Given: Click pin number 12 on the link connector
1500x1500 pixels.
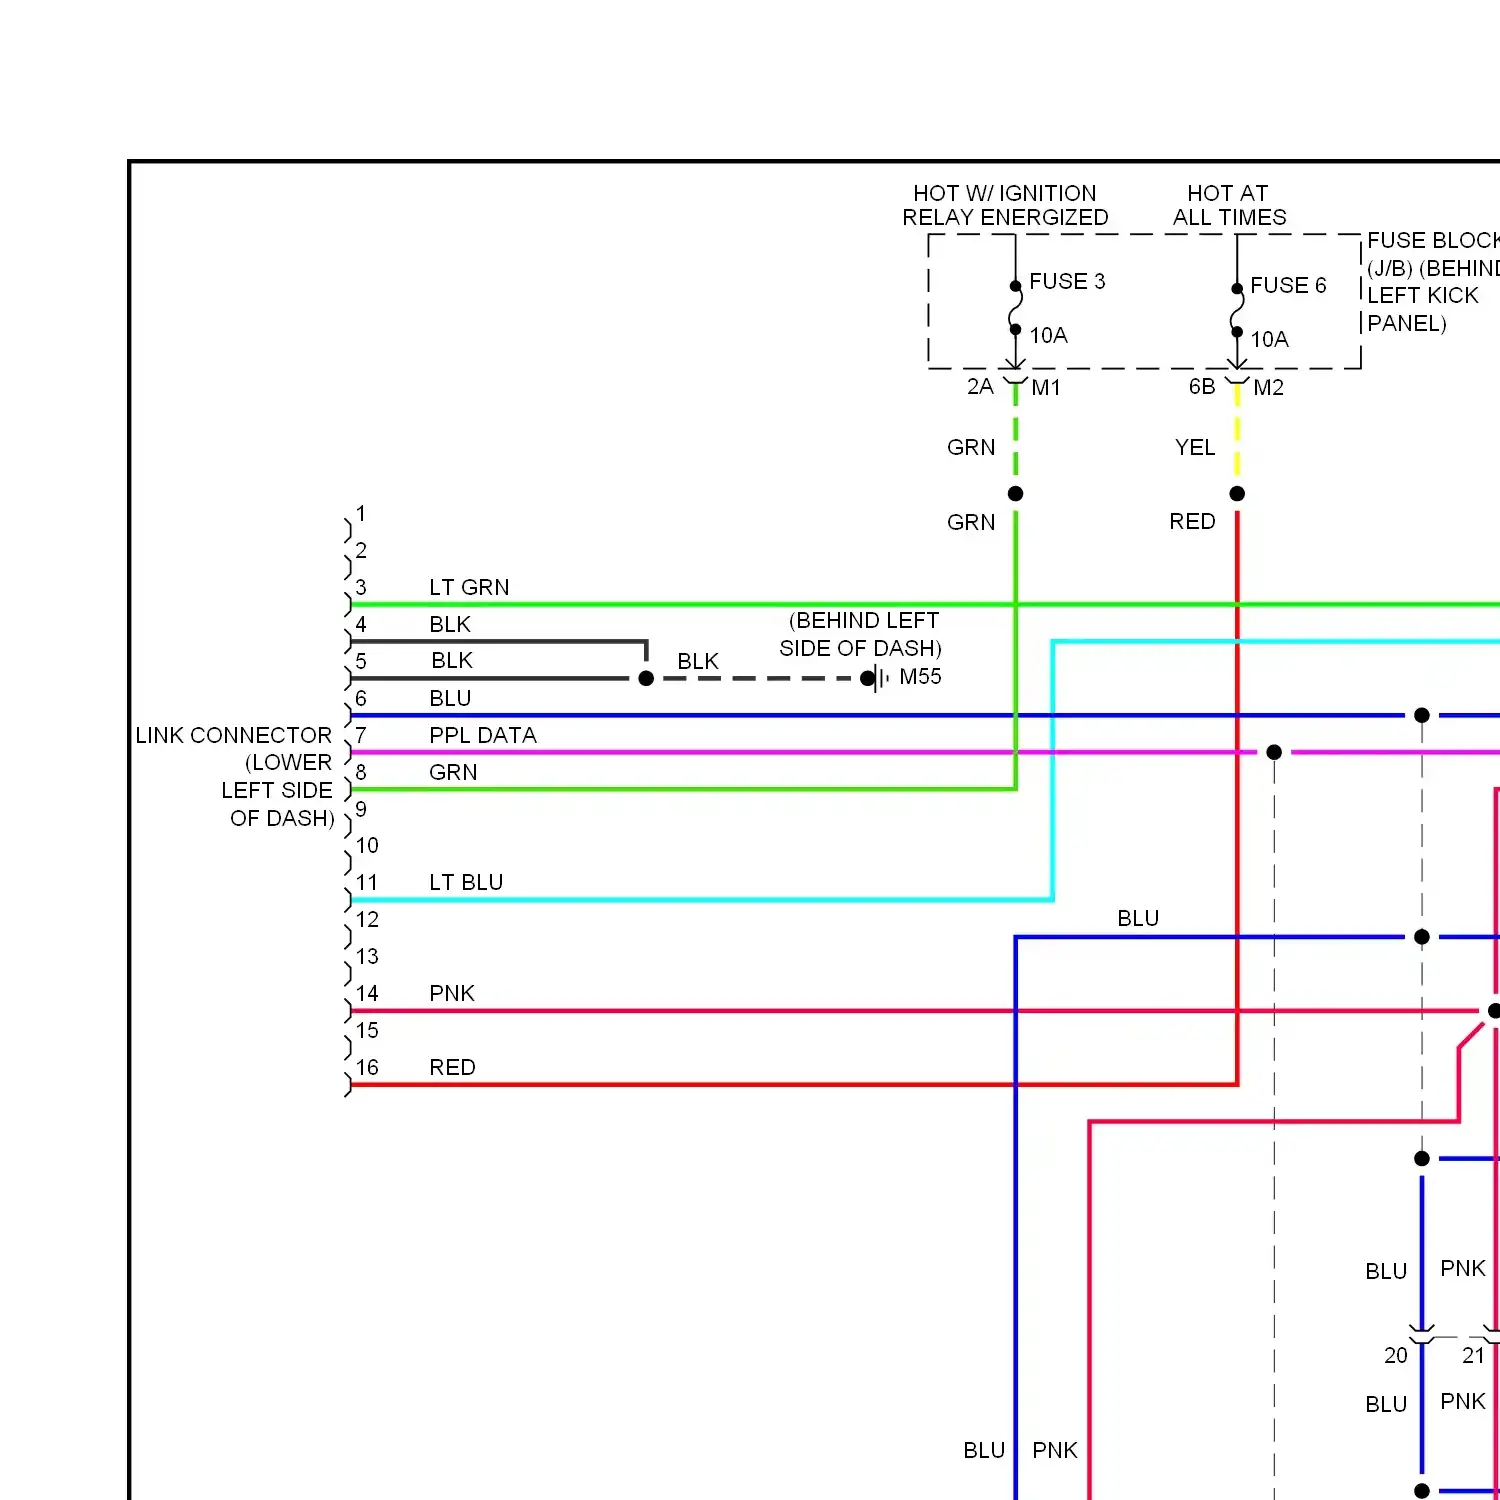Looking at the screenshot, I should pyautogui.click(x=367, y=919).
